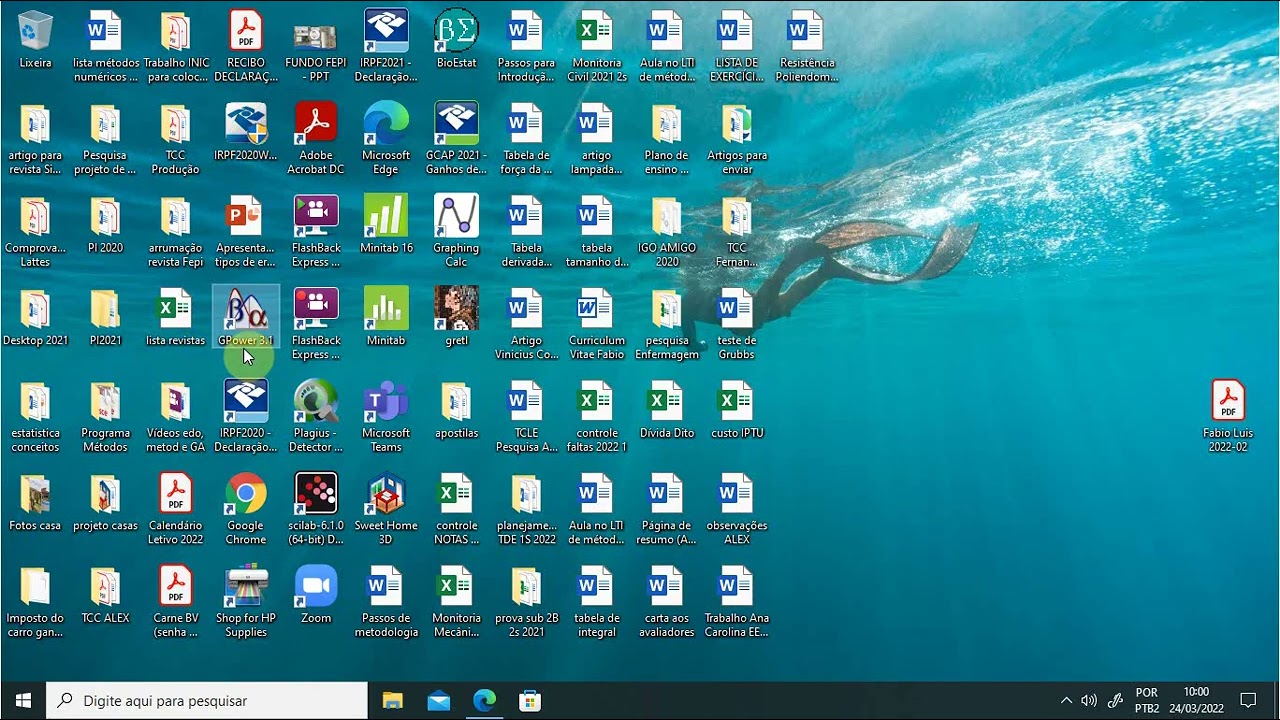Select the Minitab shortcut beside gretl

[386, 317]
